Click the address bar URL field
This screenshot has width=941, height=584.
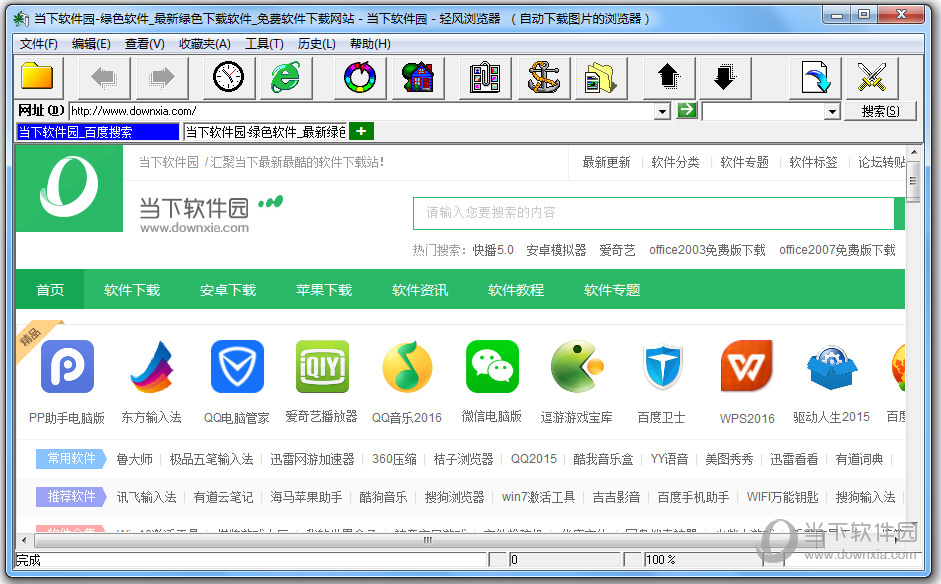click(362, 111)
